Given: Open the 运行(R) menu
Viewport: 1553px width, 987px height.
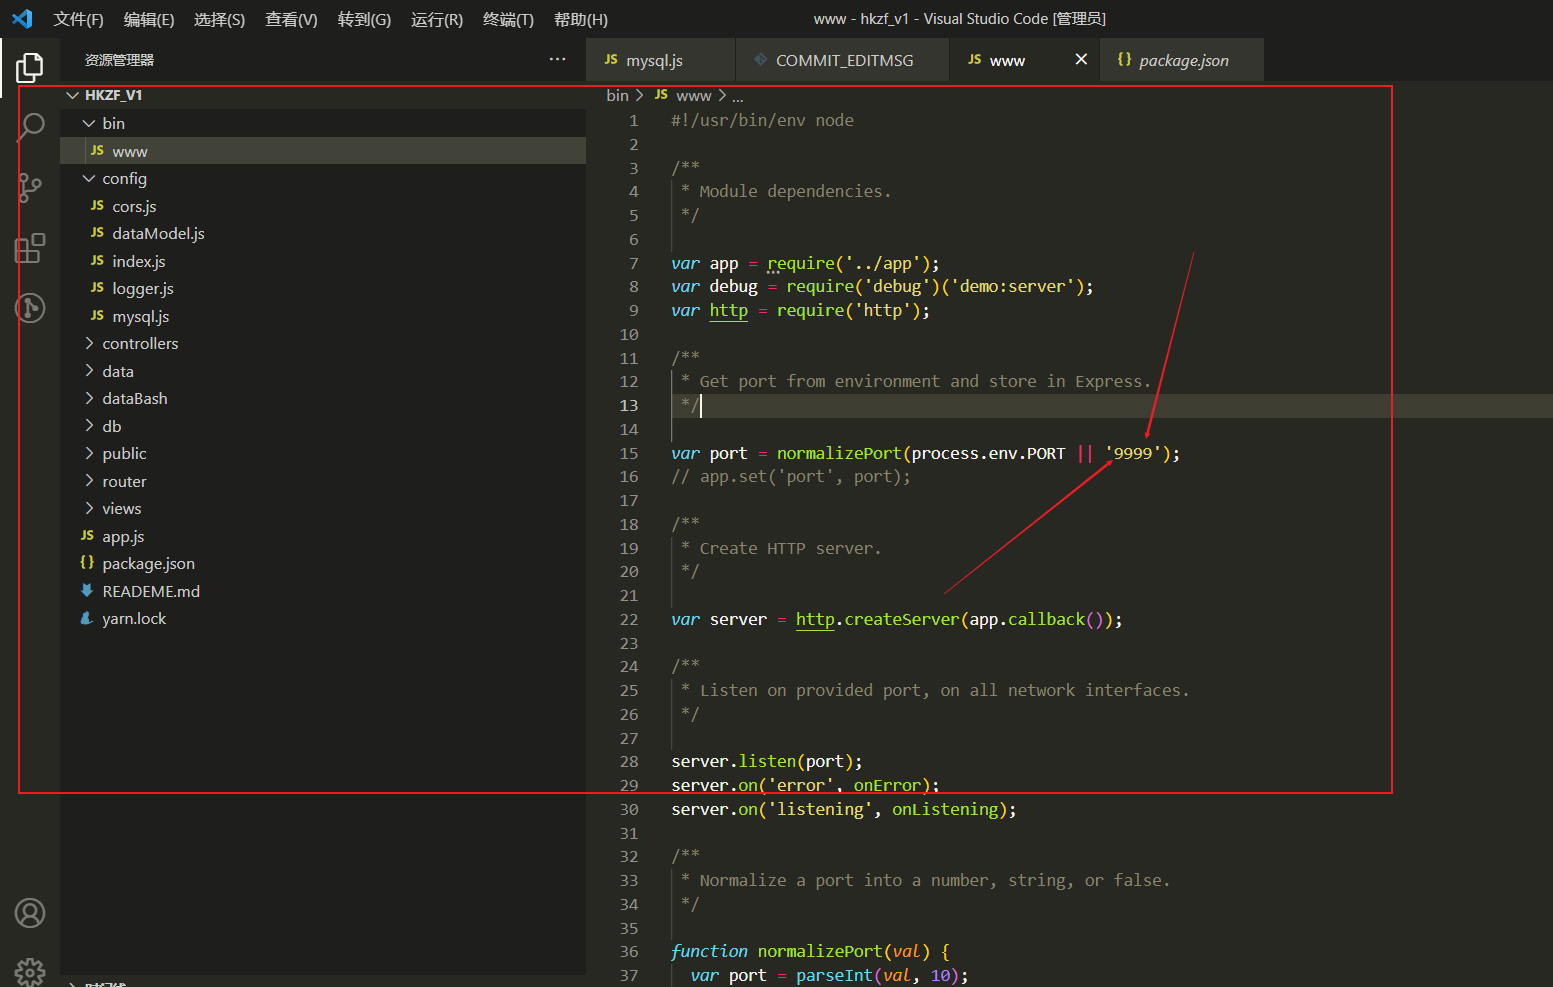Looking at the screenshot, I should pyautogui.click(x=437, y=19).
